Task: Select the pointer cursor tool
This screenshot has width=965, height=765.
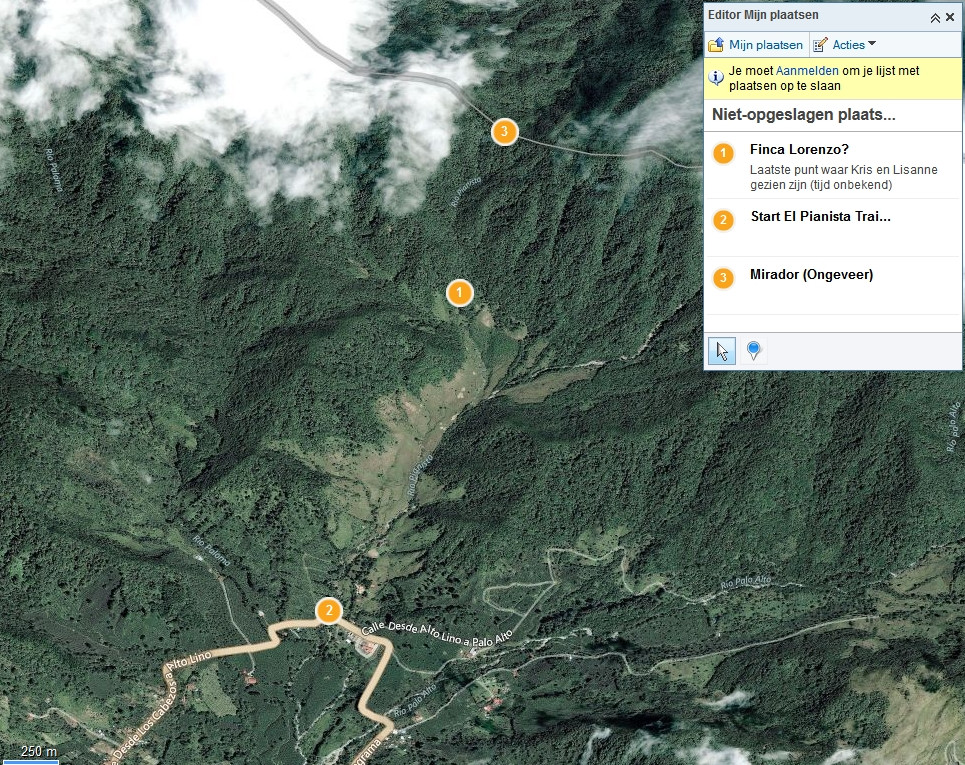Action: [x=721, y=351]
